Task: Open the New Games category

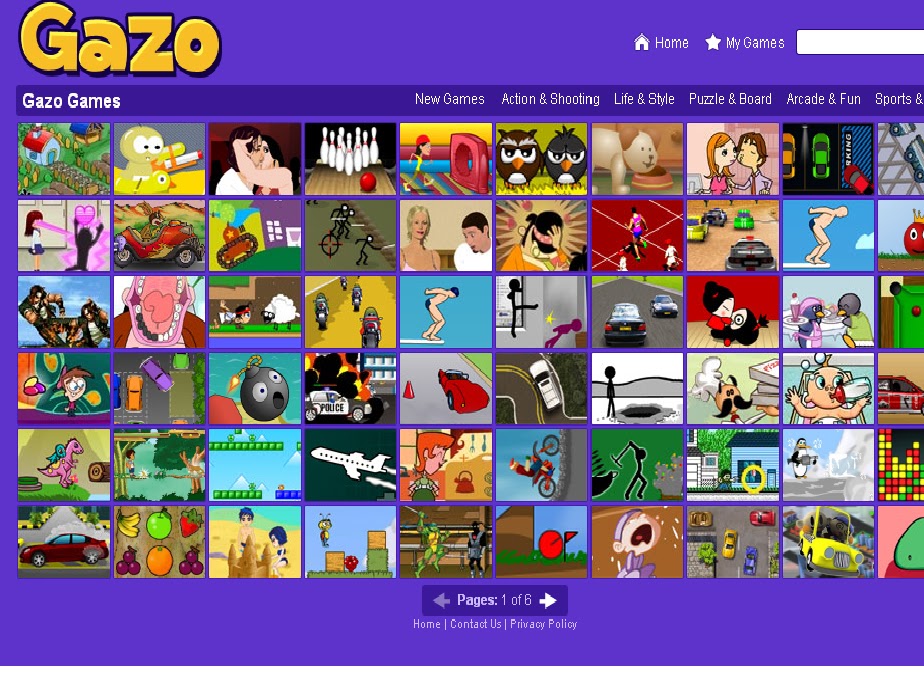Action: (450, 99)
